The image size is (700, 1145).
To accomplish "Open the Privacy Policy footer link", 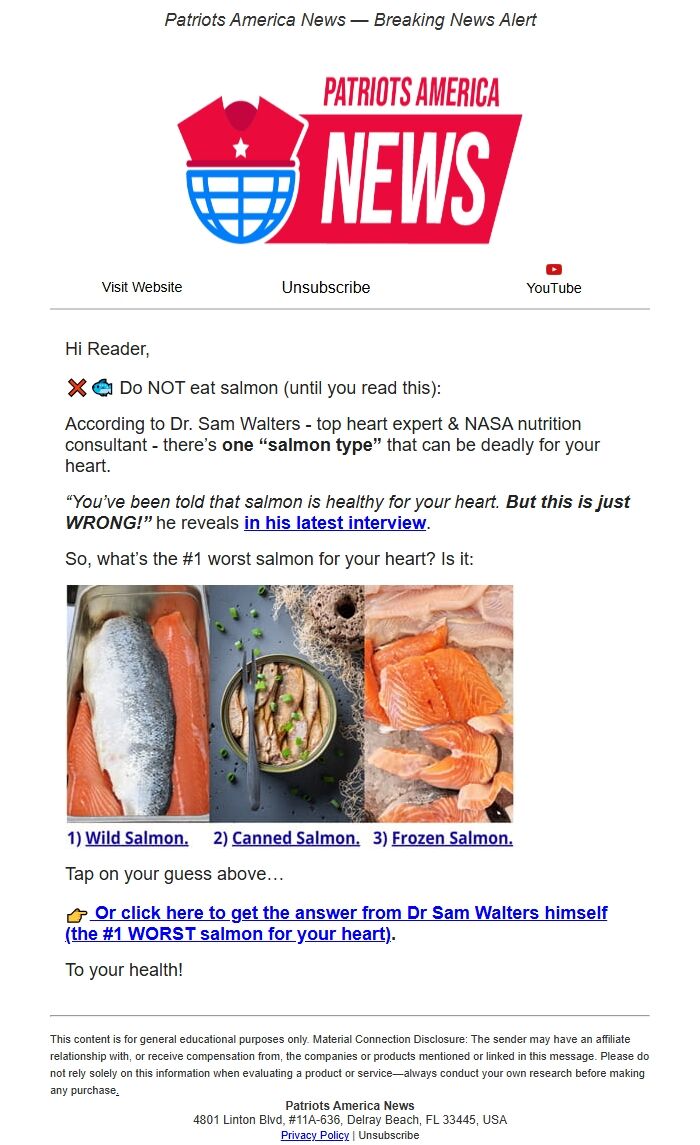I will coord(315,1136).
